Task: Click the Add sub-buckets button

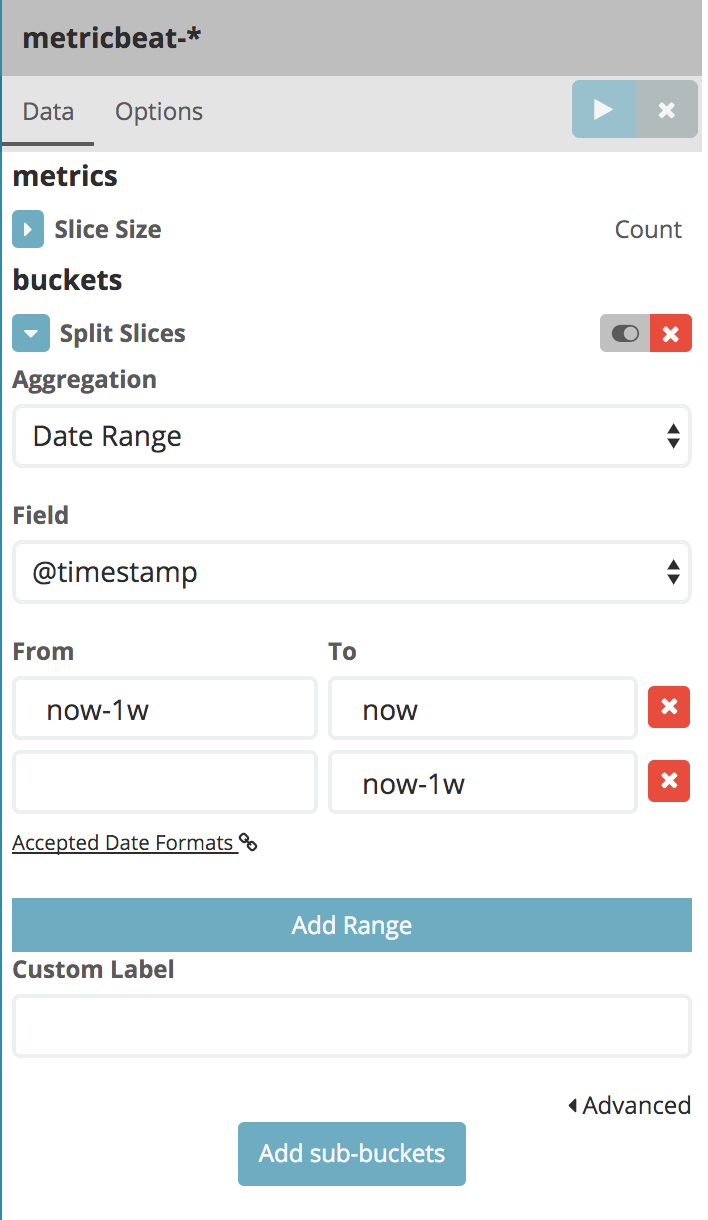Action: 351,1153
